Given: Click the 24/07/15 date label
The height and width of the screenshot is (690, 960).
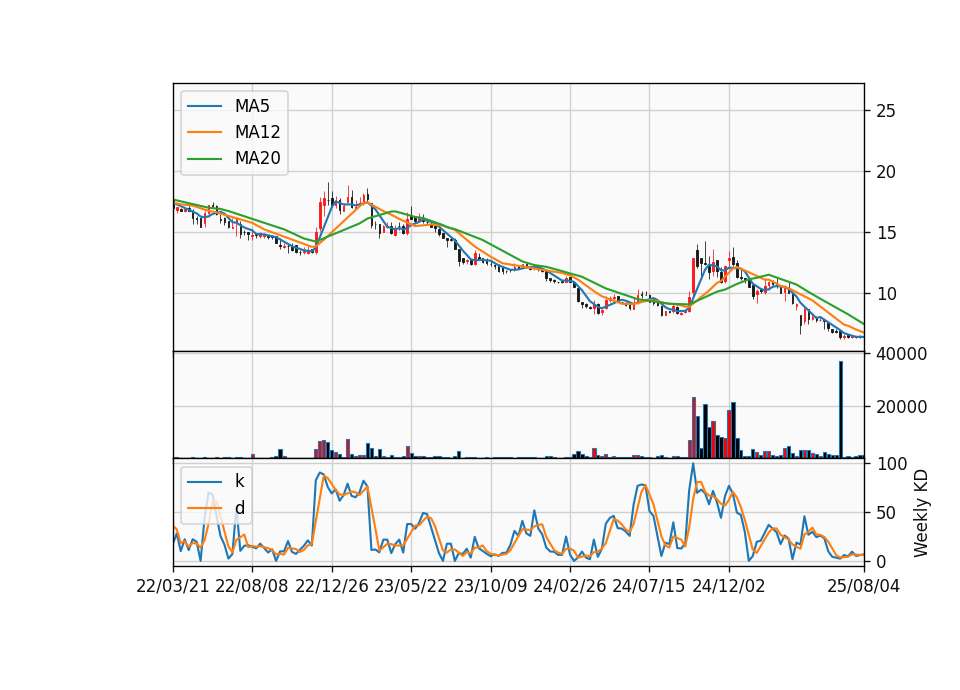Looking at the screenshot, I should click(649, 586).
